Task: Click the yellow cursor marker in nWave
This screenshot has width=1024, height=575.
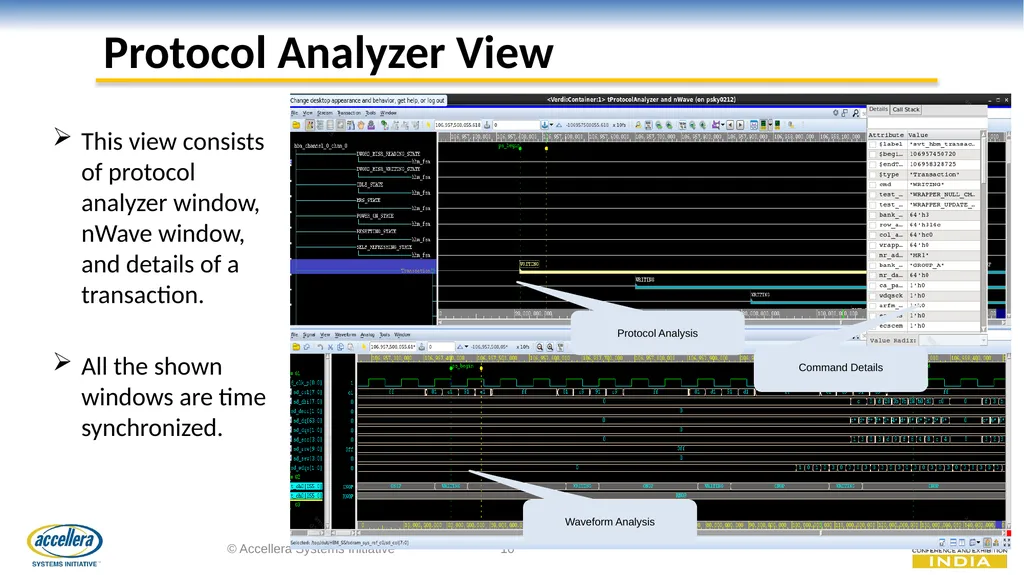Action: click(481, 369)
